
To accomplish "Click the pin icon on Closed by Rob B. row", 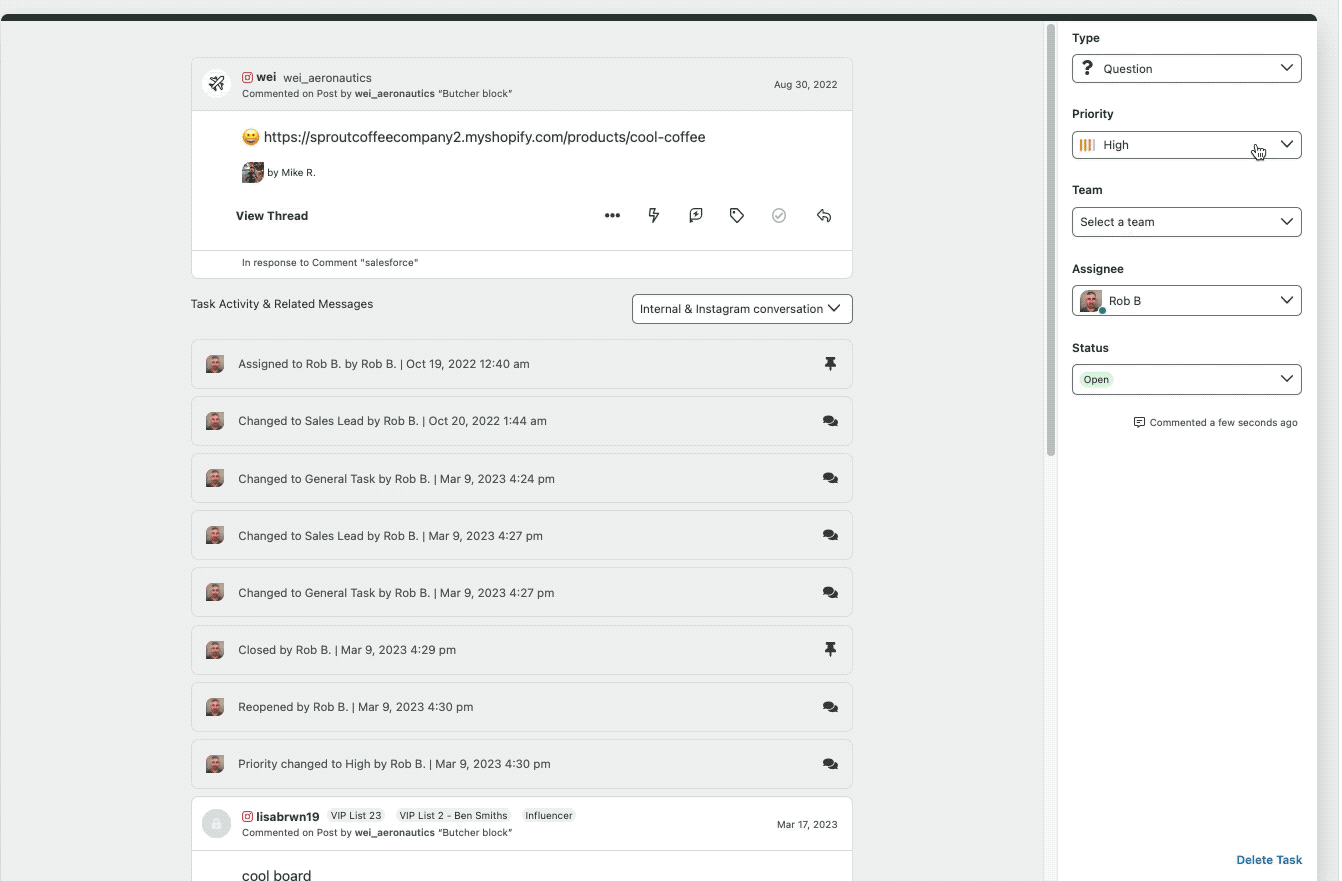I will click(830, 649).
